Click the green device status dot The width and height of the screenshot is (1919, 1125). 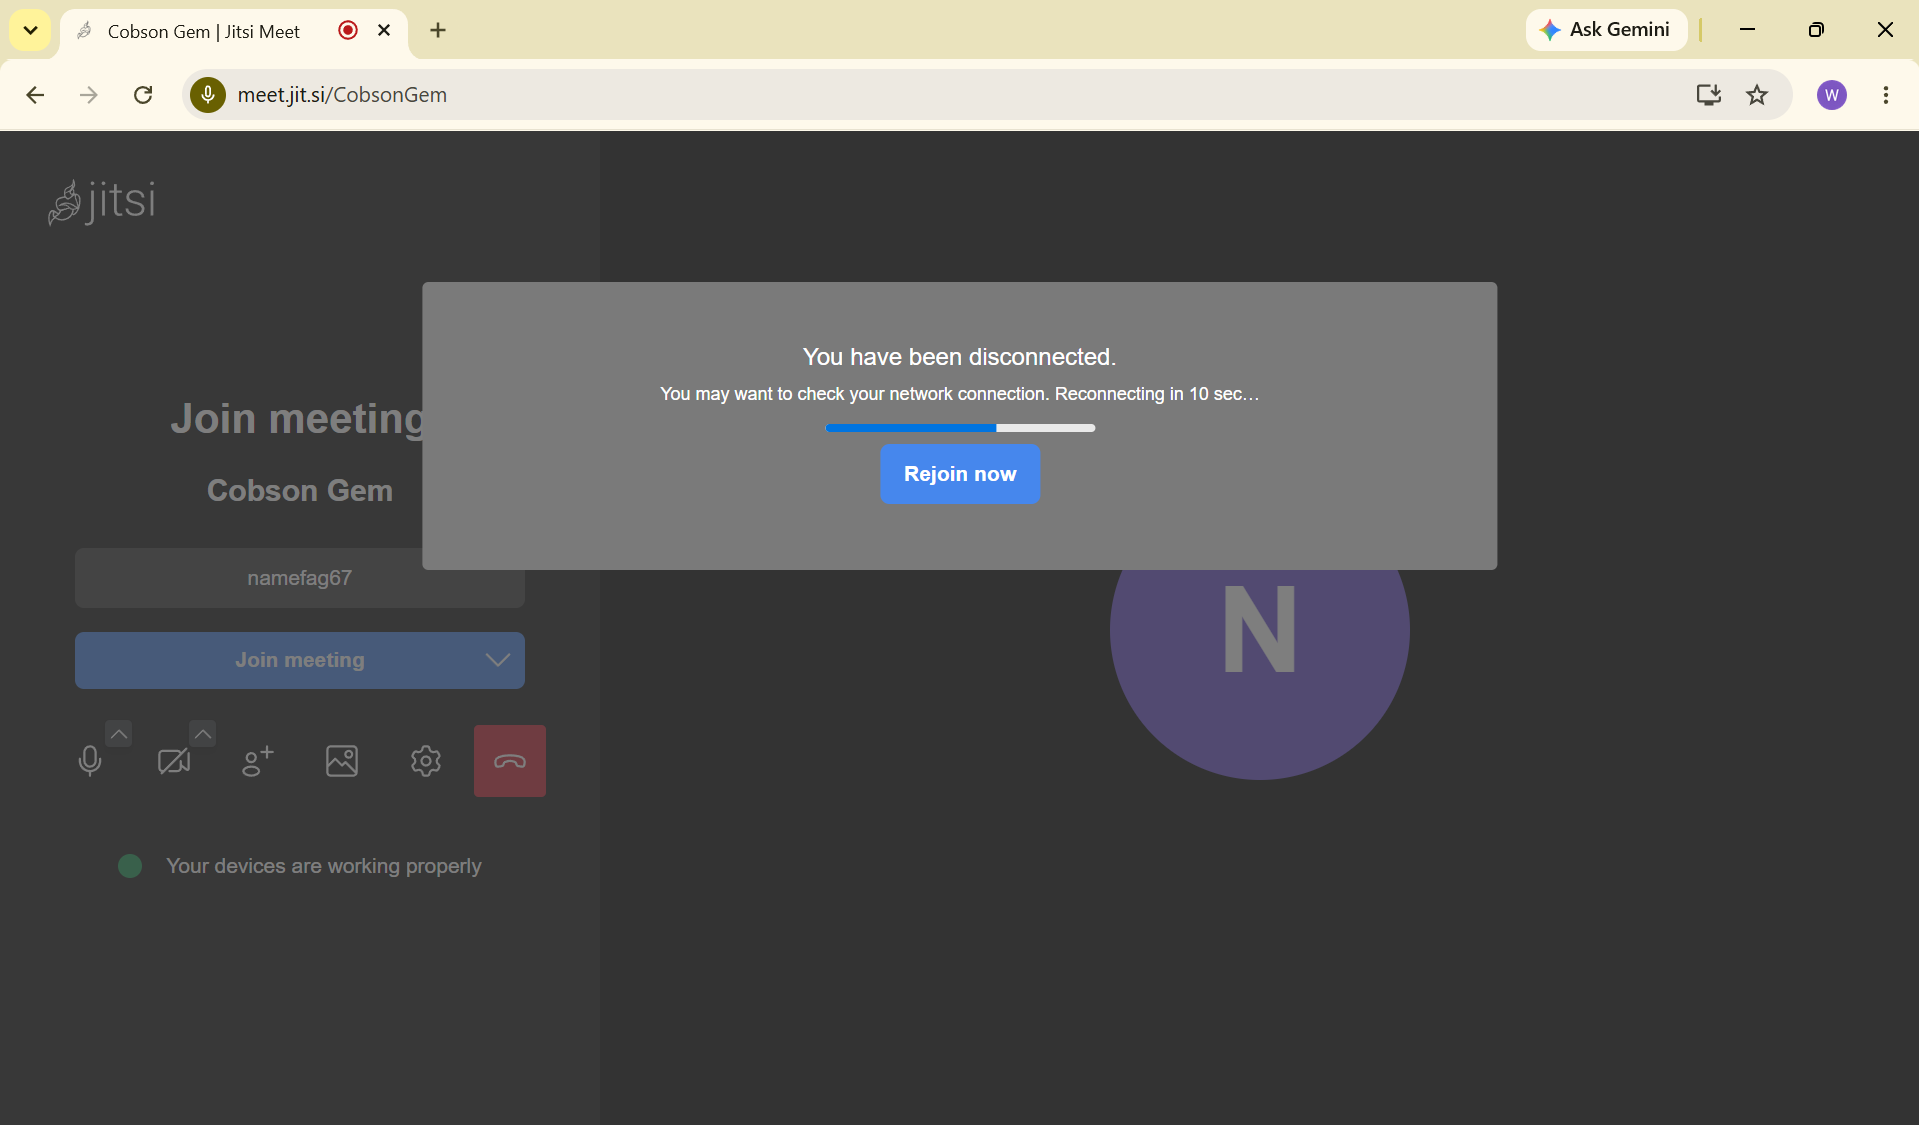click(130, 866)
